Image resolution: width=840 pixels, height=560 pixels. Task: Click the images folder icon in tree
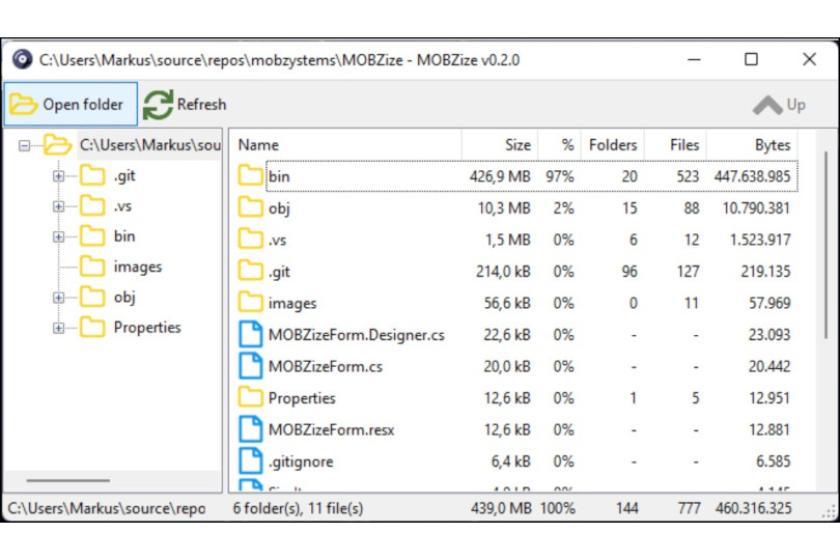92,266
